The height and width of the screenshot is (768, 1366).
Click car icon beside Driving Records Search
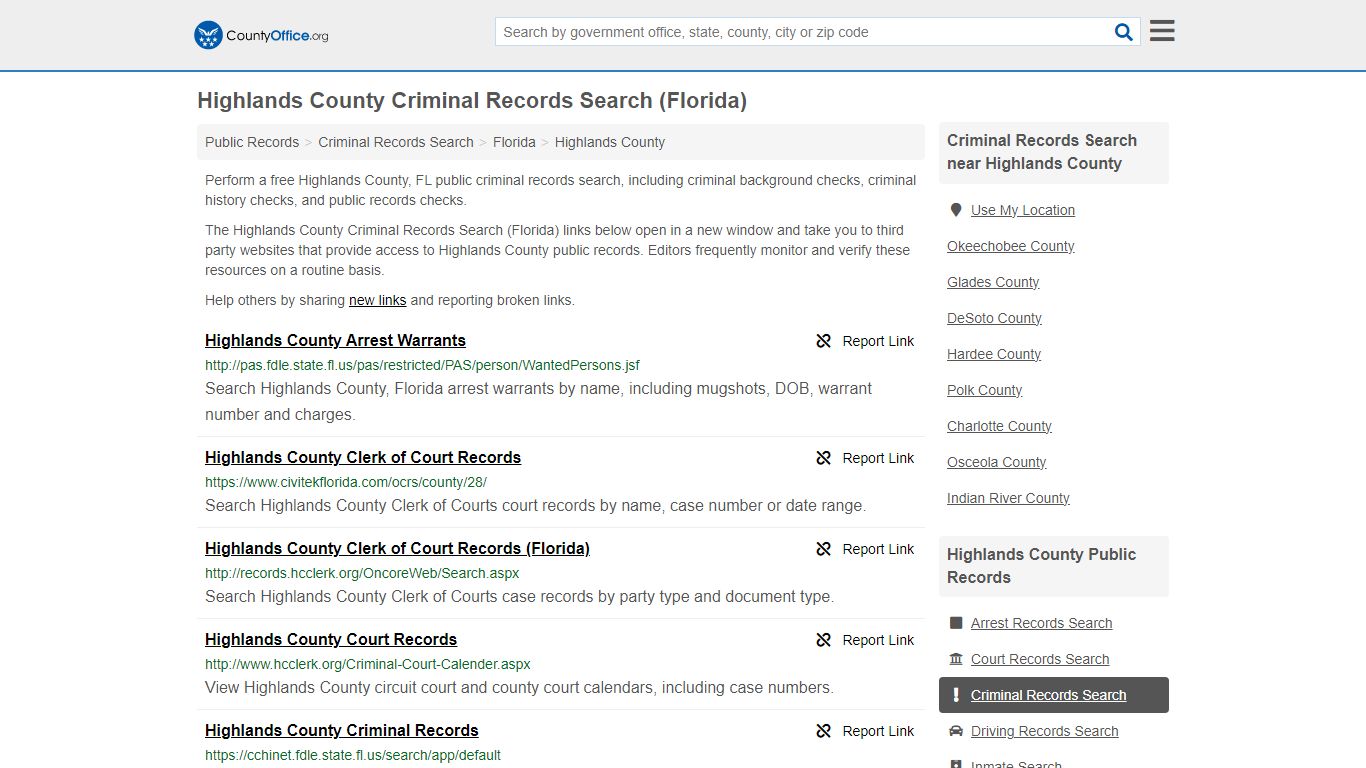click(x=956, y=731)
